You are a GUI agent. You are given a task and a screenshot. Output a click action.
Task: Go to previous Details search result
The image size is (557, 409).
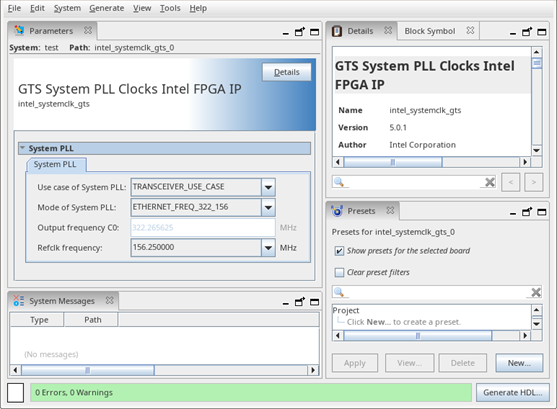click(x=511, y=182)
